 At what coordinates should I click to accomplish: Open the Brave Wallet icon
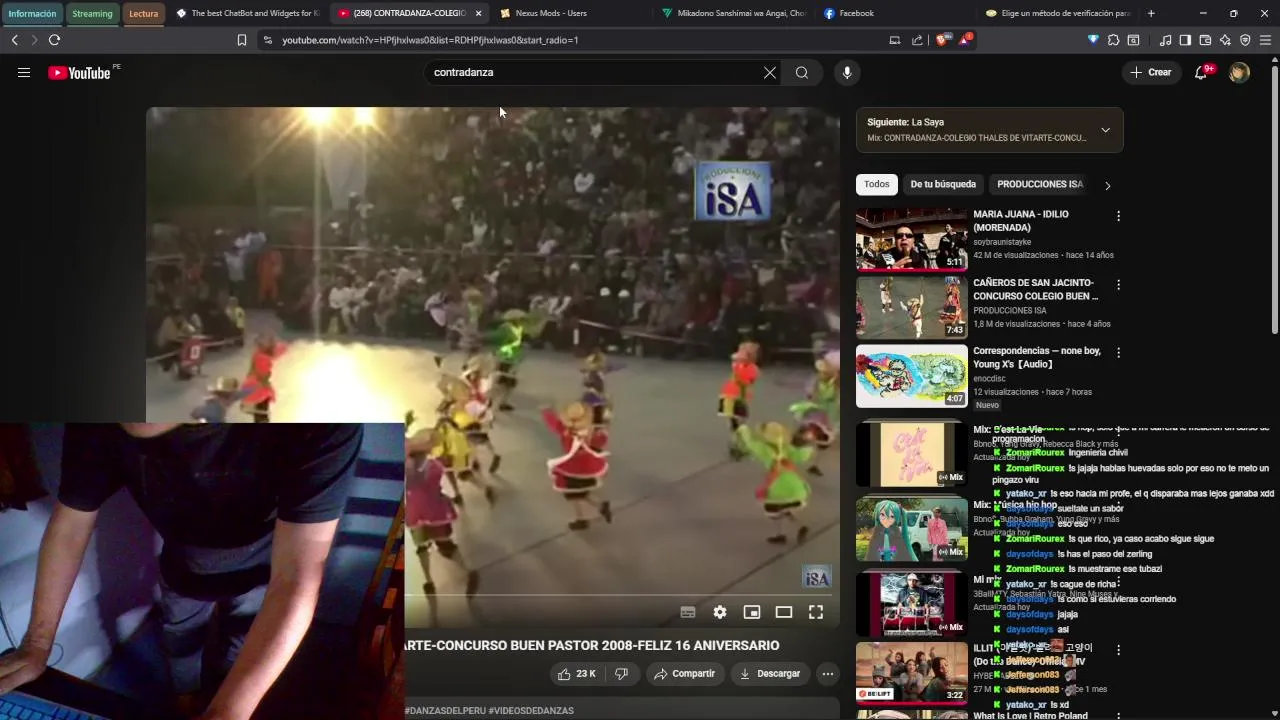click(x=1205, y=40)
